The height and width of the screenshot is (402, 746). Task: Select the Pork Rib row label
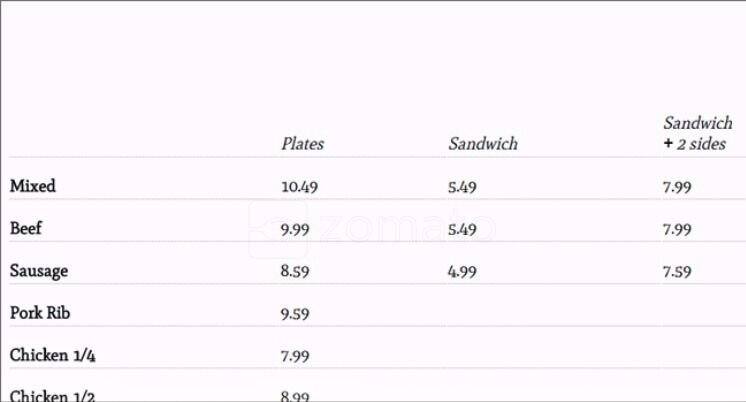(x=40, y=313)
